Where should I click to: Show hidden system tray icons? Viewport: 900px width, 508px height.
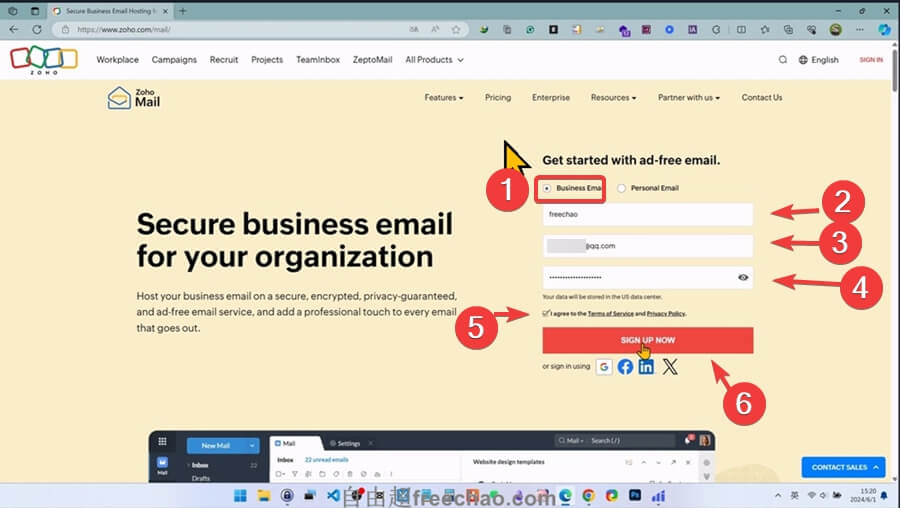coord(778,495)
